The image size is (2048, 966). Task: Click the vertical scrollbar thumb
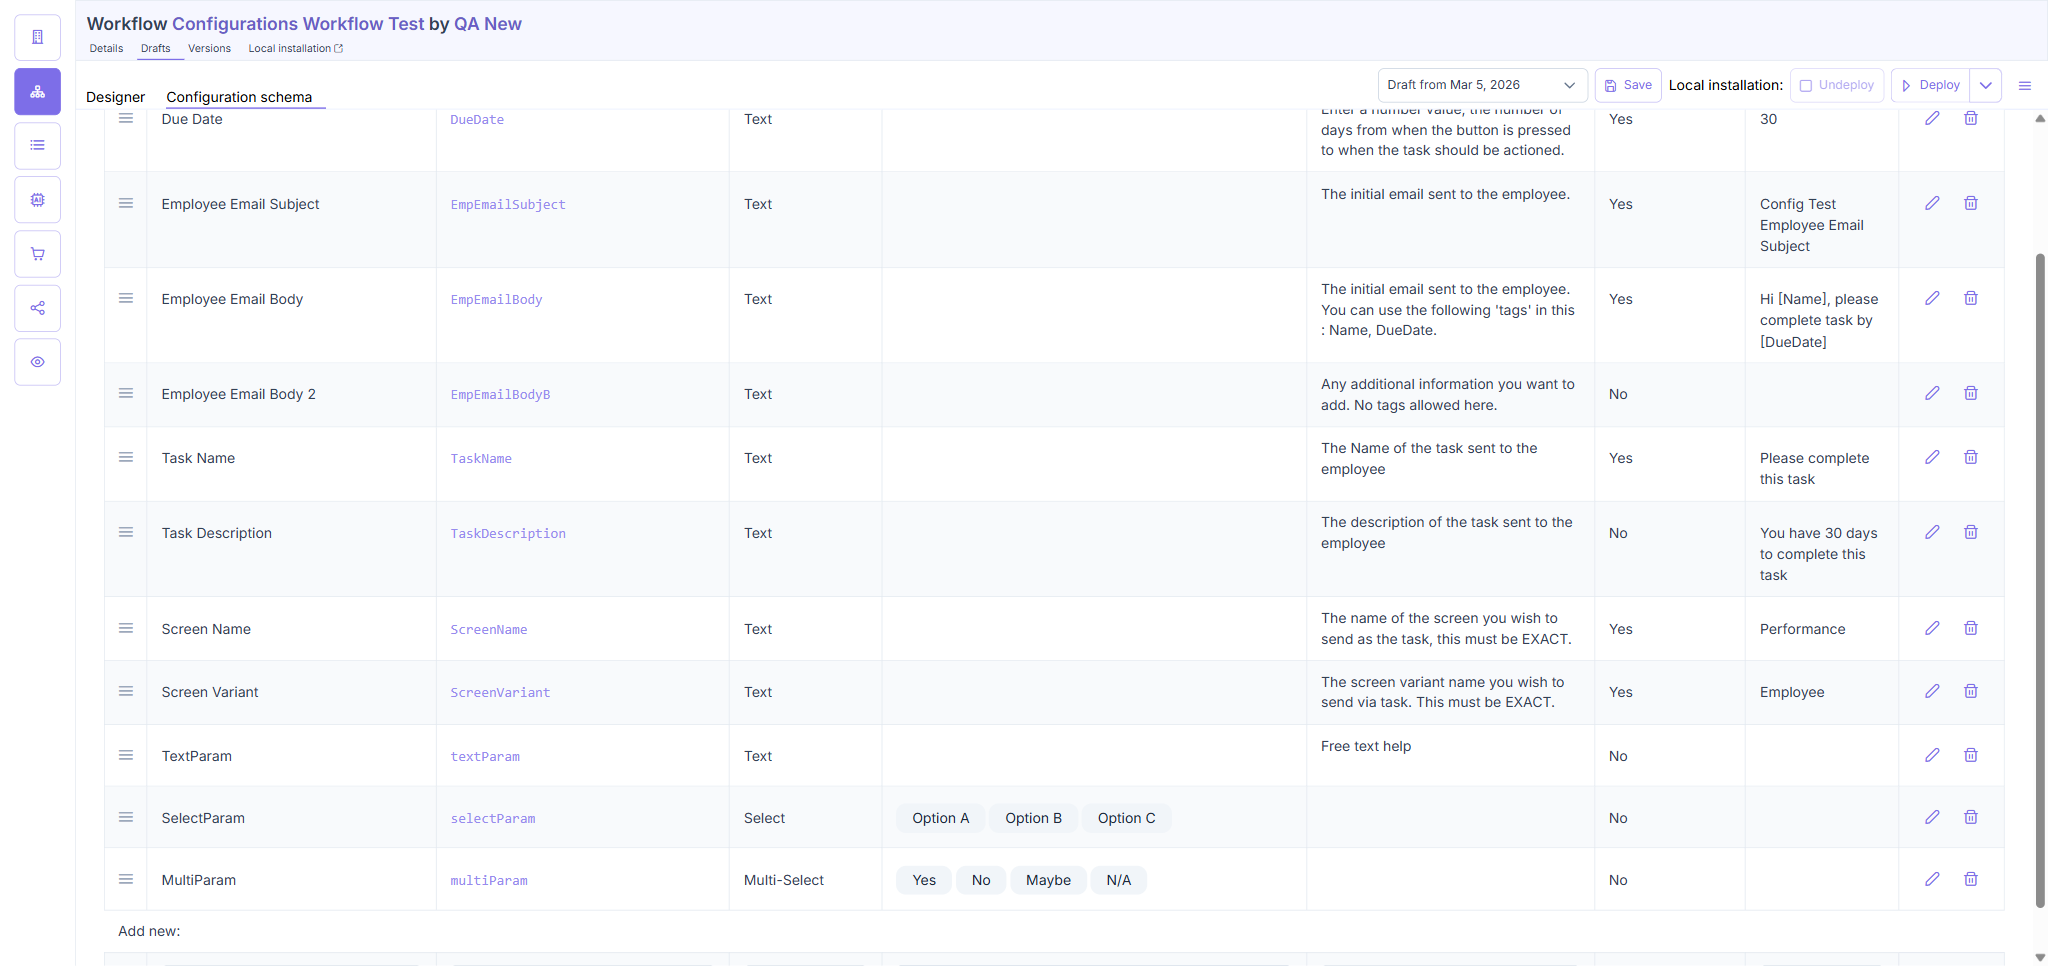point(2040,580)
